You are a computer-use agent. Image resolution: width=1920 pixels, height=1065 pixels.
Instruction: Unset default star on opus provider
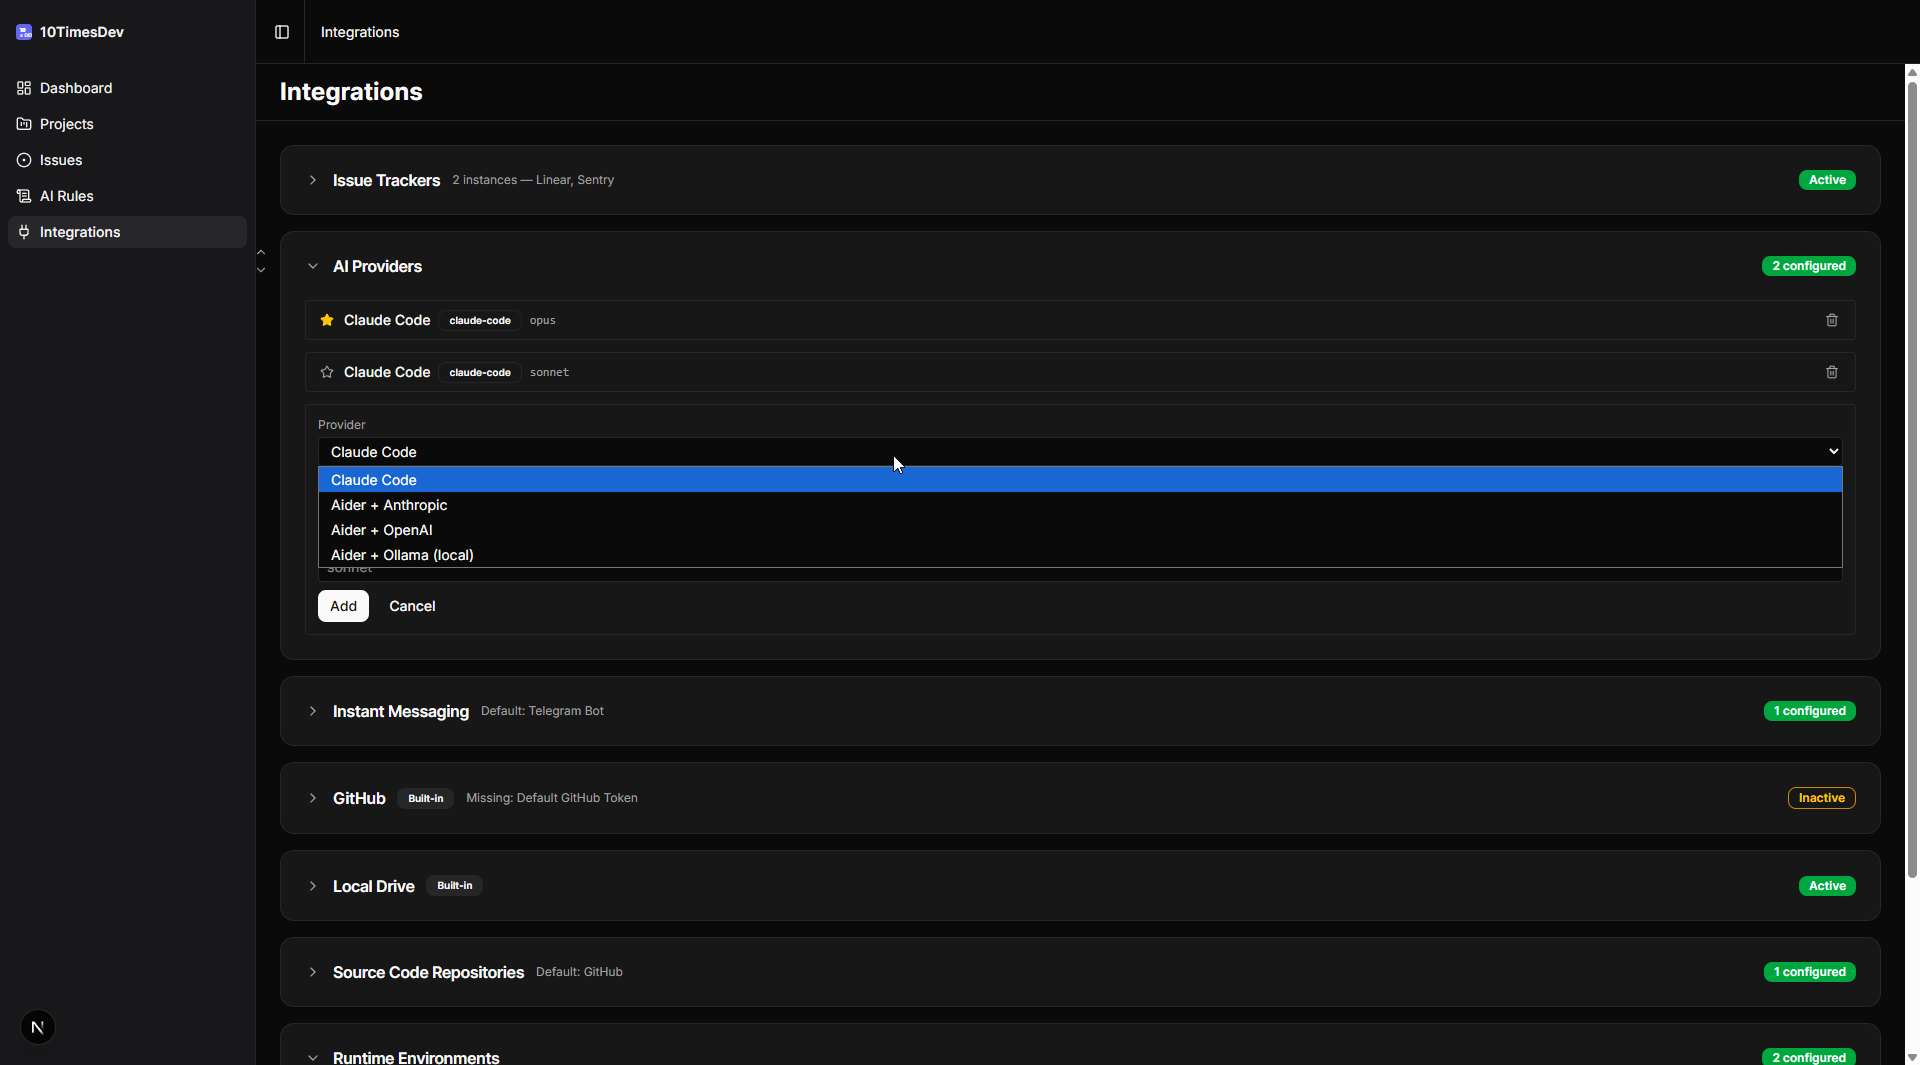click(x=327, y=320)
